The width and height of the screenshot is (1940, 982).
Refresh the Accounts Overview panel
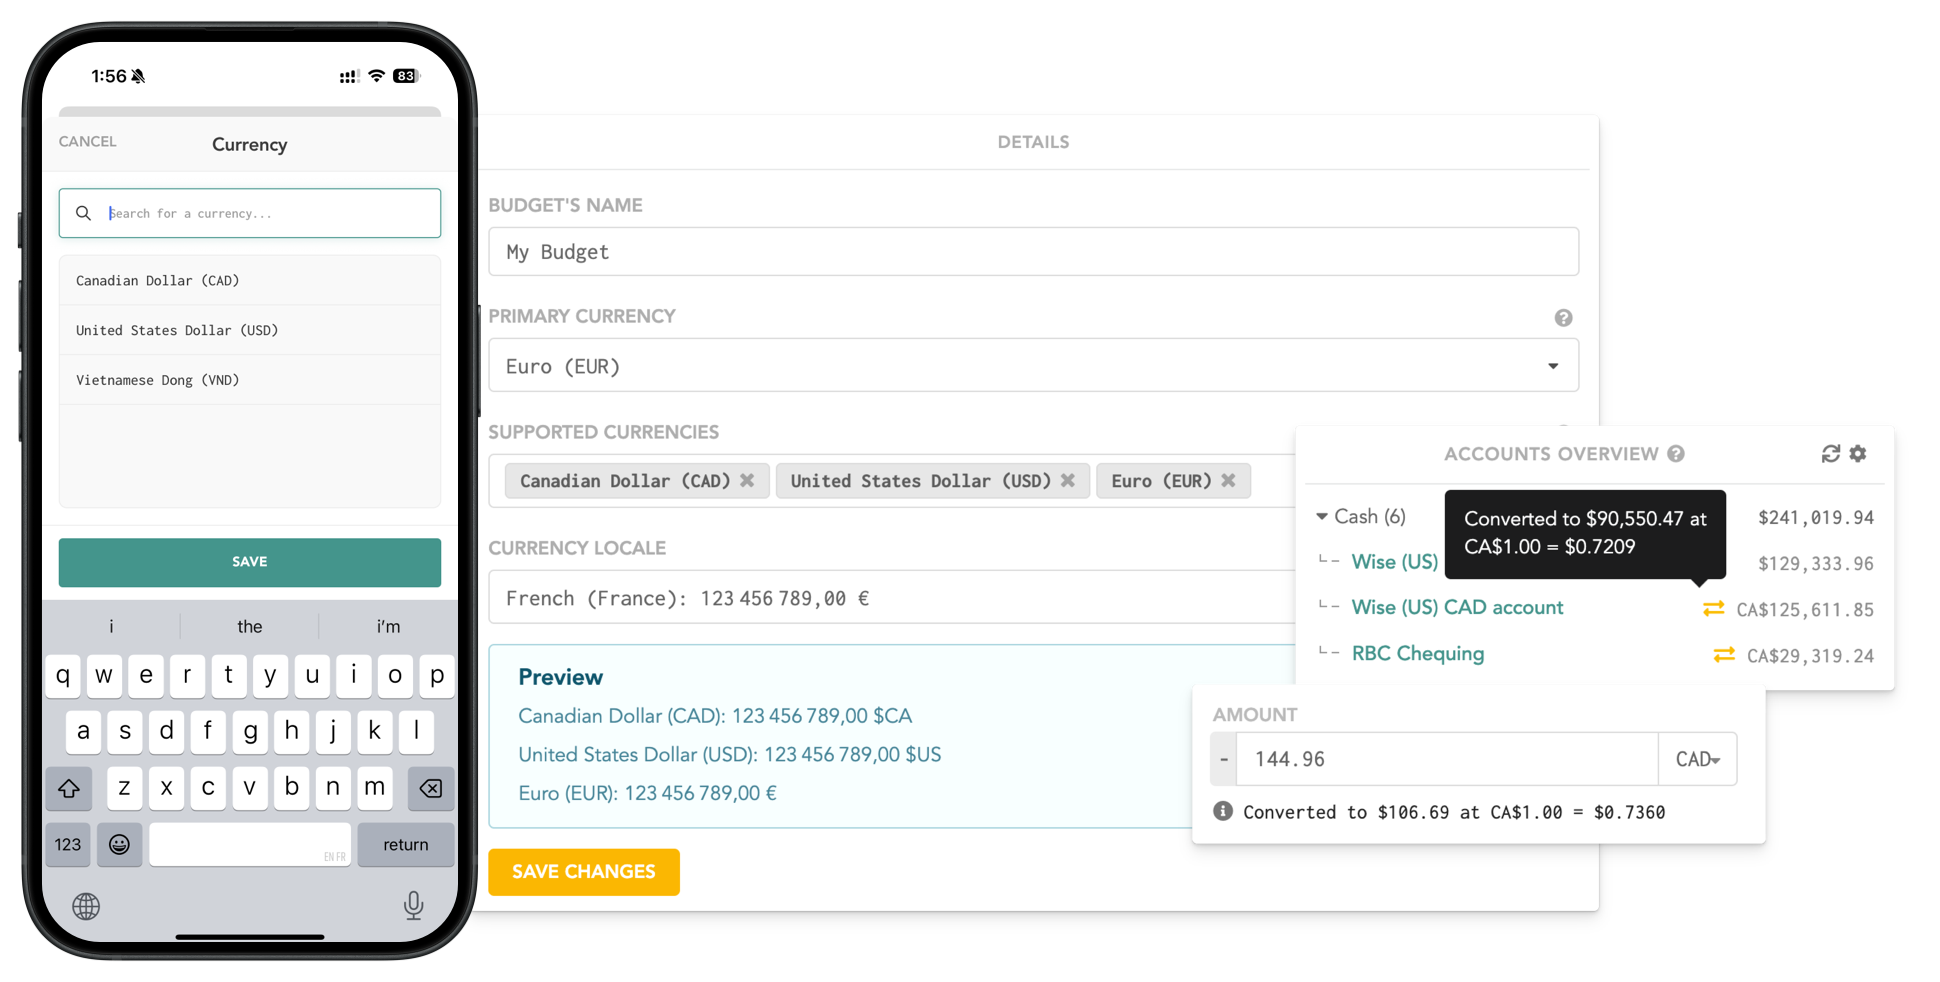(1830, 454)
